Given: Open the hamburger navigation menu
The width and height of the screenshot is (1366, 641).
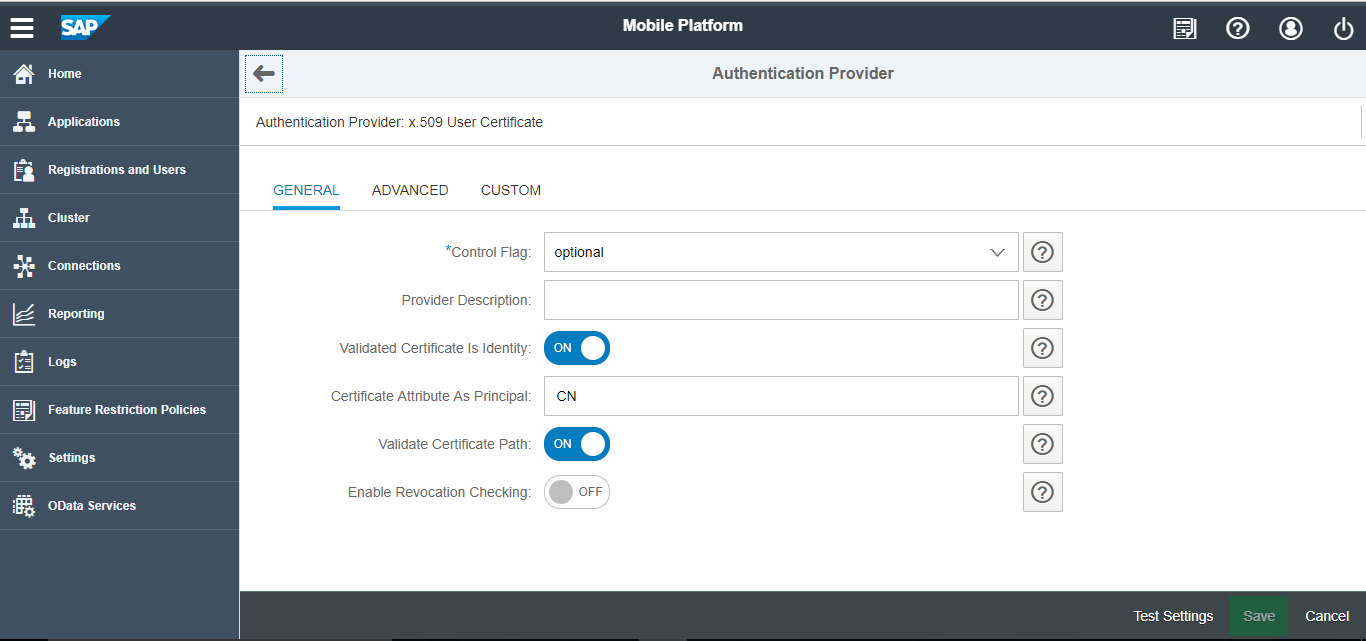Looking at the screenshot, I should coord(22,27).
